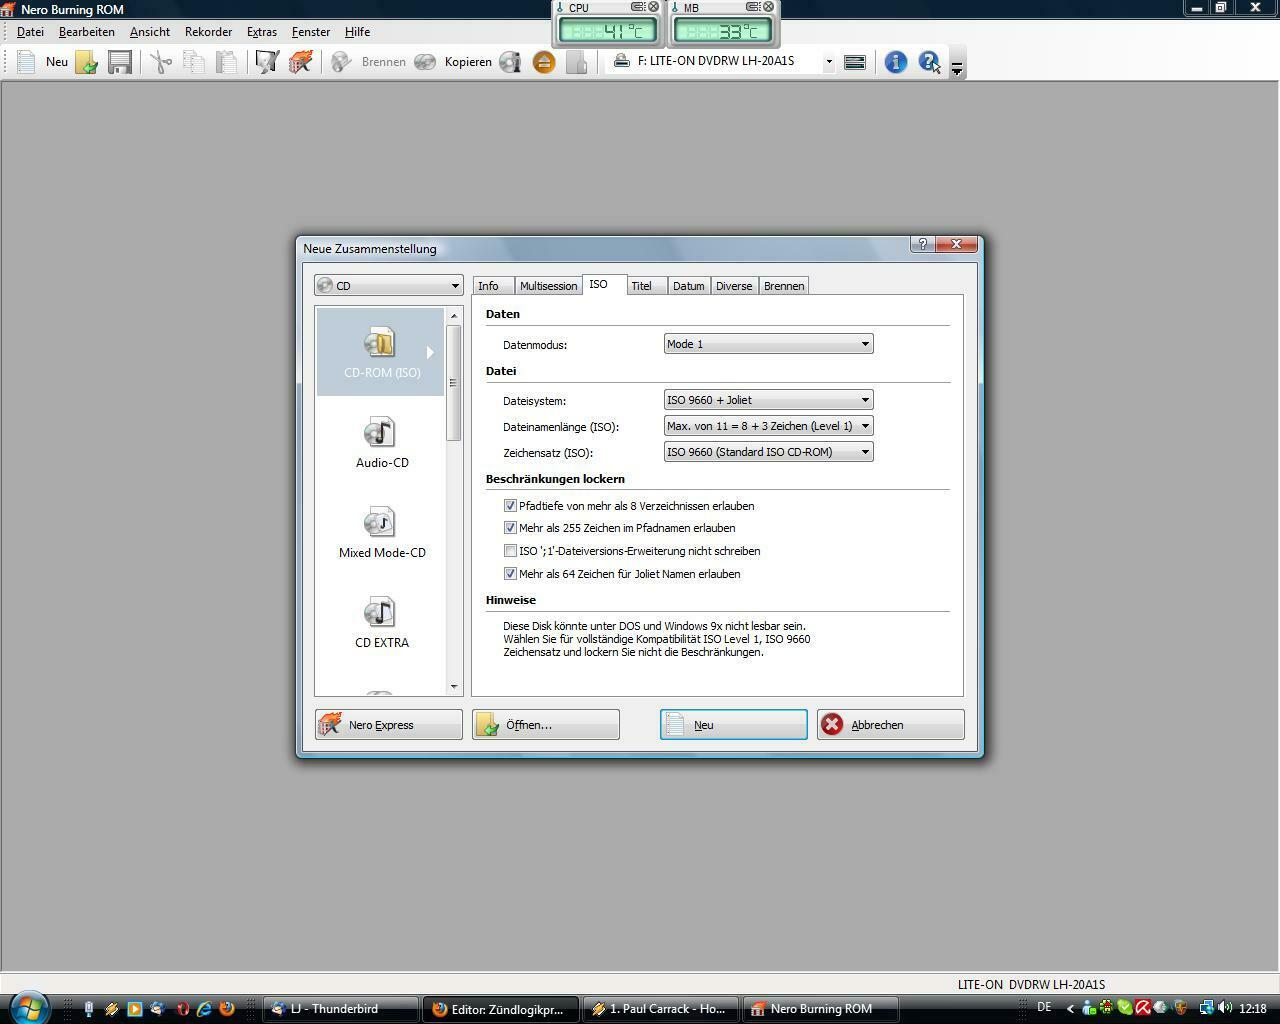
Task: Click Kopieren disc copy toolbar button
Action: [x=453, y=62]
